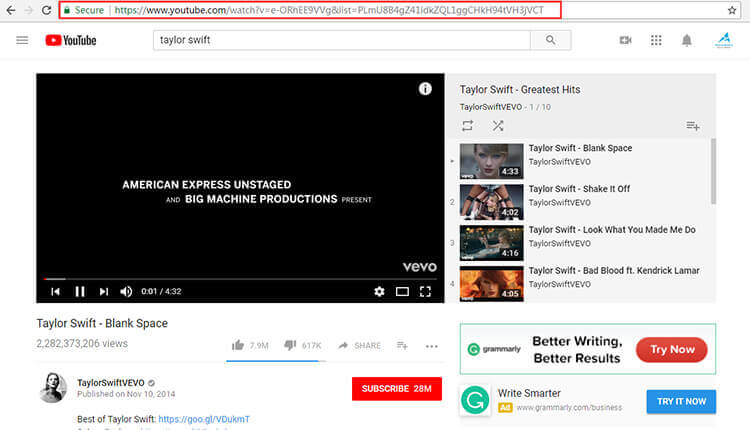This screenshot has height=430, width=750.
Task: Play Taylor Swift - Blank Space from the playlist
Action: click(580, 161)
